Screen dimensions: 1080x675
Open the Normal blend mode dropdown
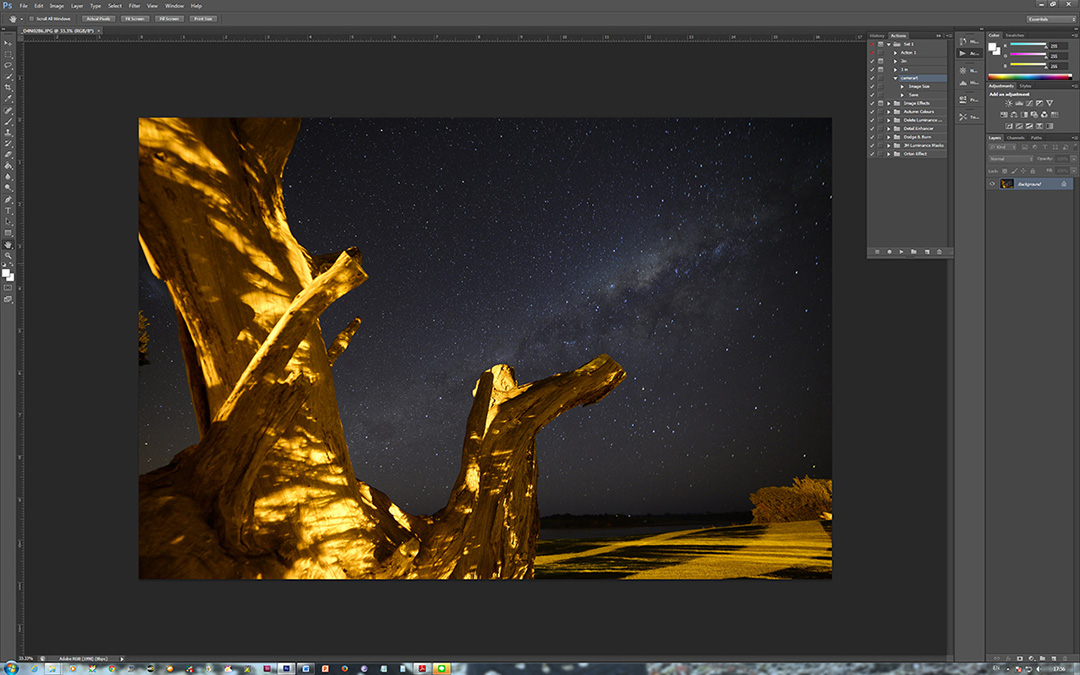pos(1011,158)
